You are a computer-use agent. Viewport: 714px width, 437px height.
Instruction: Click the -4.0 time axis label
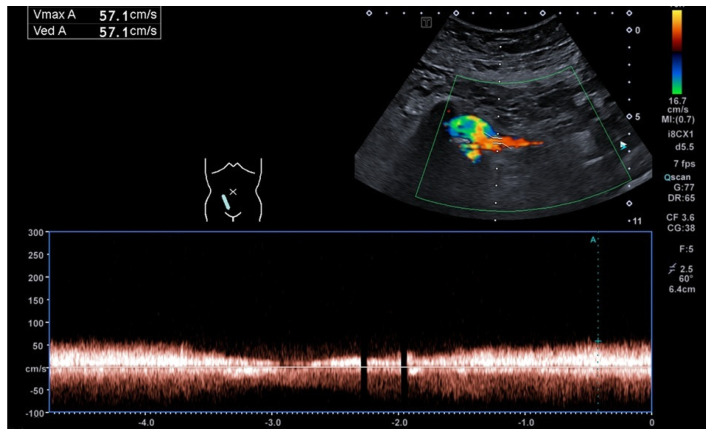coord(146,423)
